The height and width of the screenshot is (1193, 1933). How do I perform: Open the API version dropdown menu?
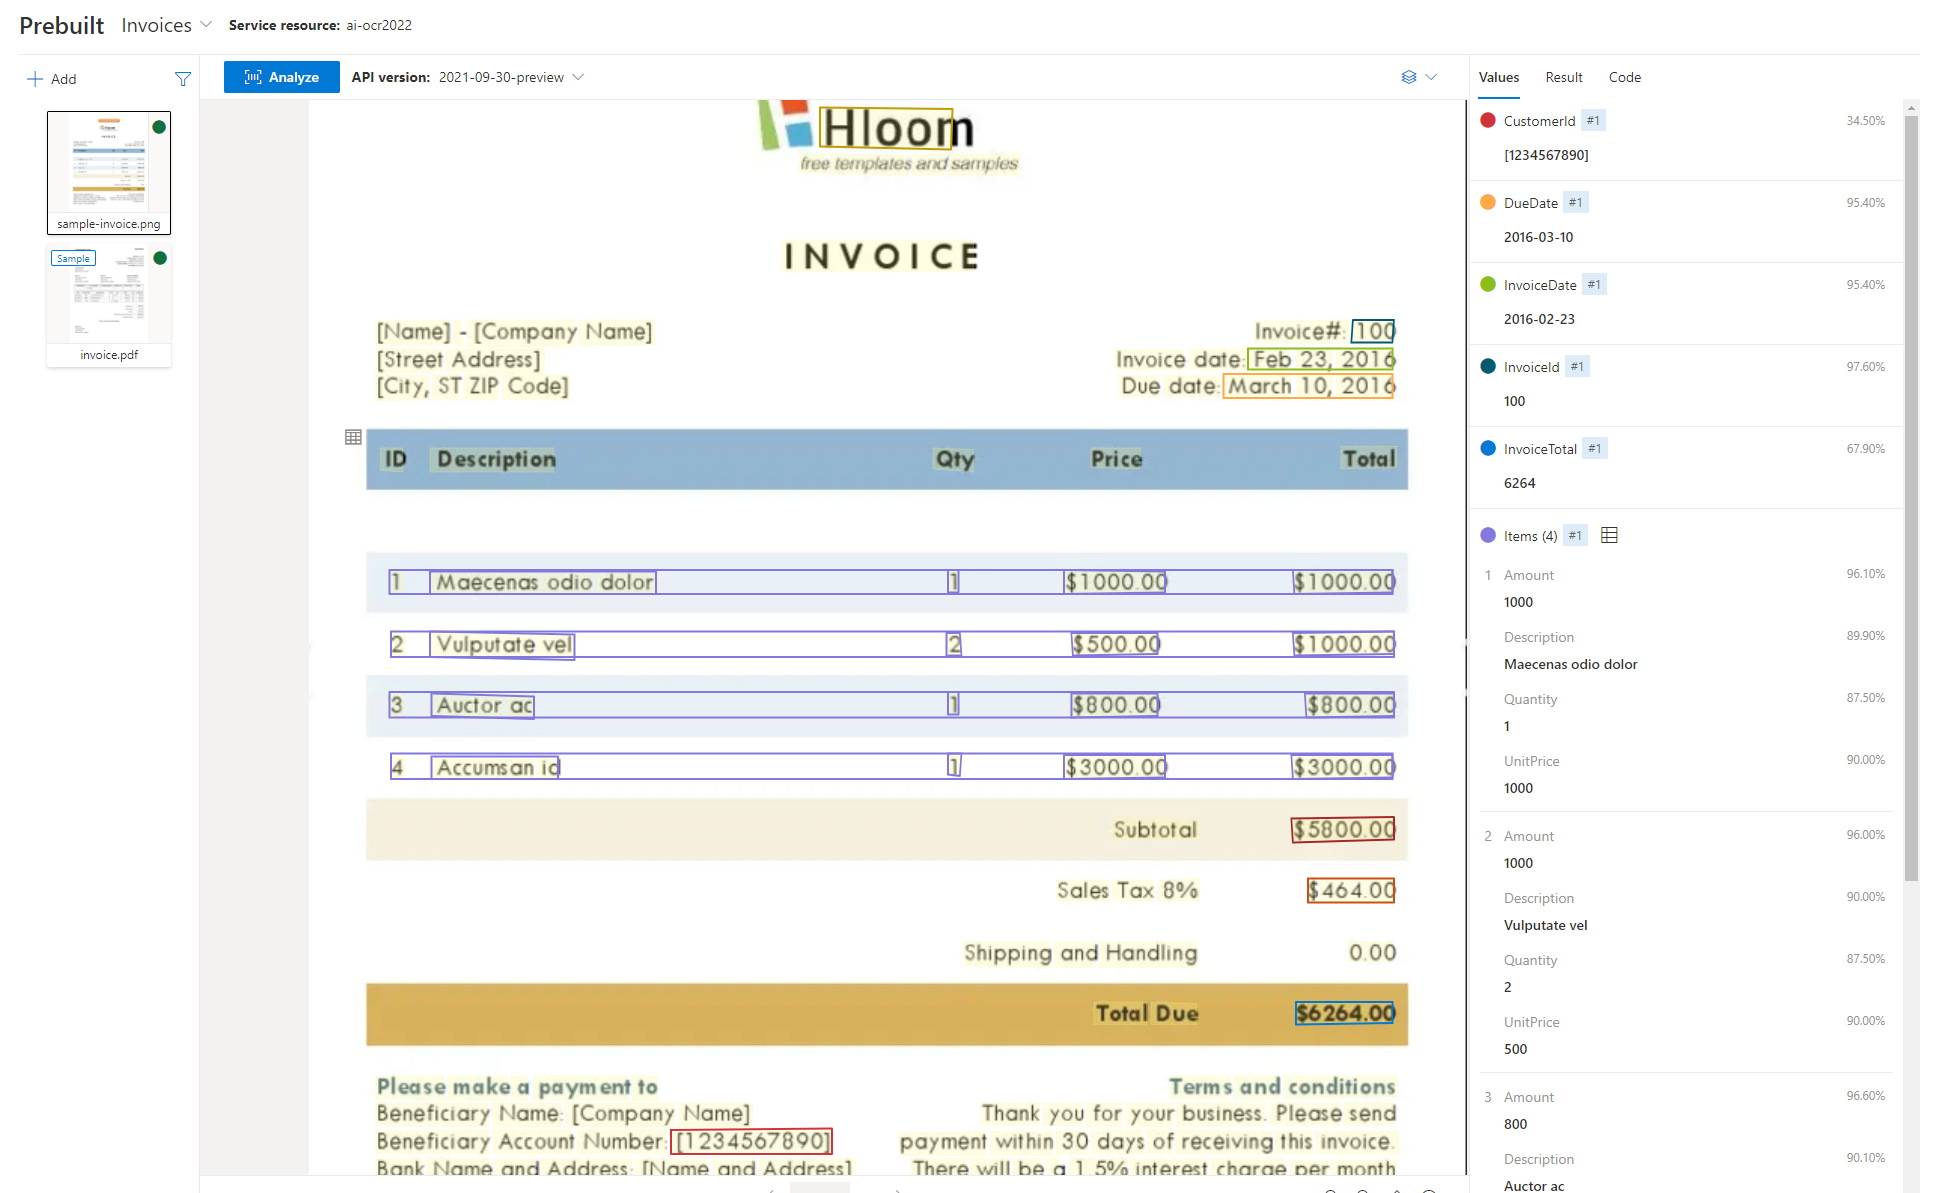point(509,77)
